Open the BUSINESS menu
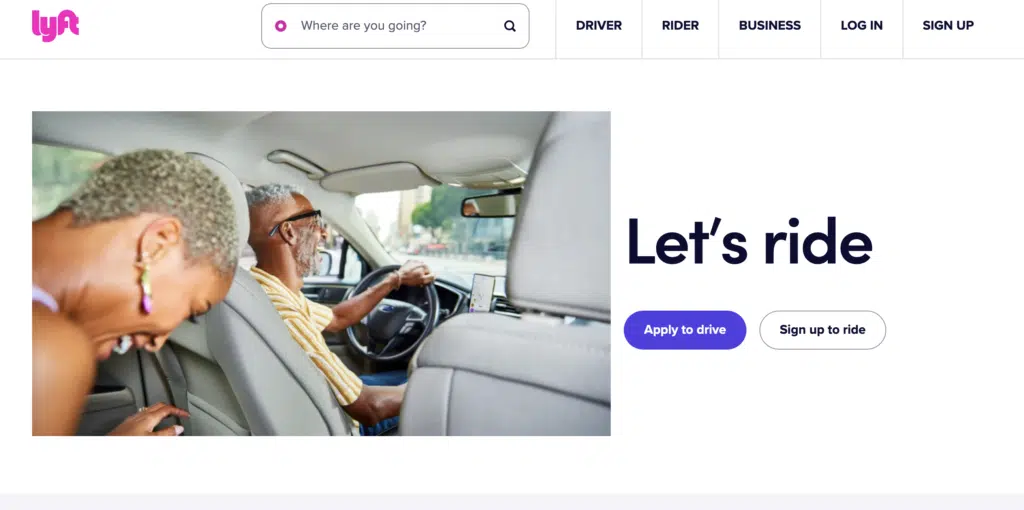The image size is (1024, 510). [x=769, y=25]
